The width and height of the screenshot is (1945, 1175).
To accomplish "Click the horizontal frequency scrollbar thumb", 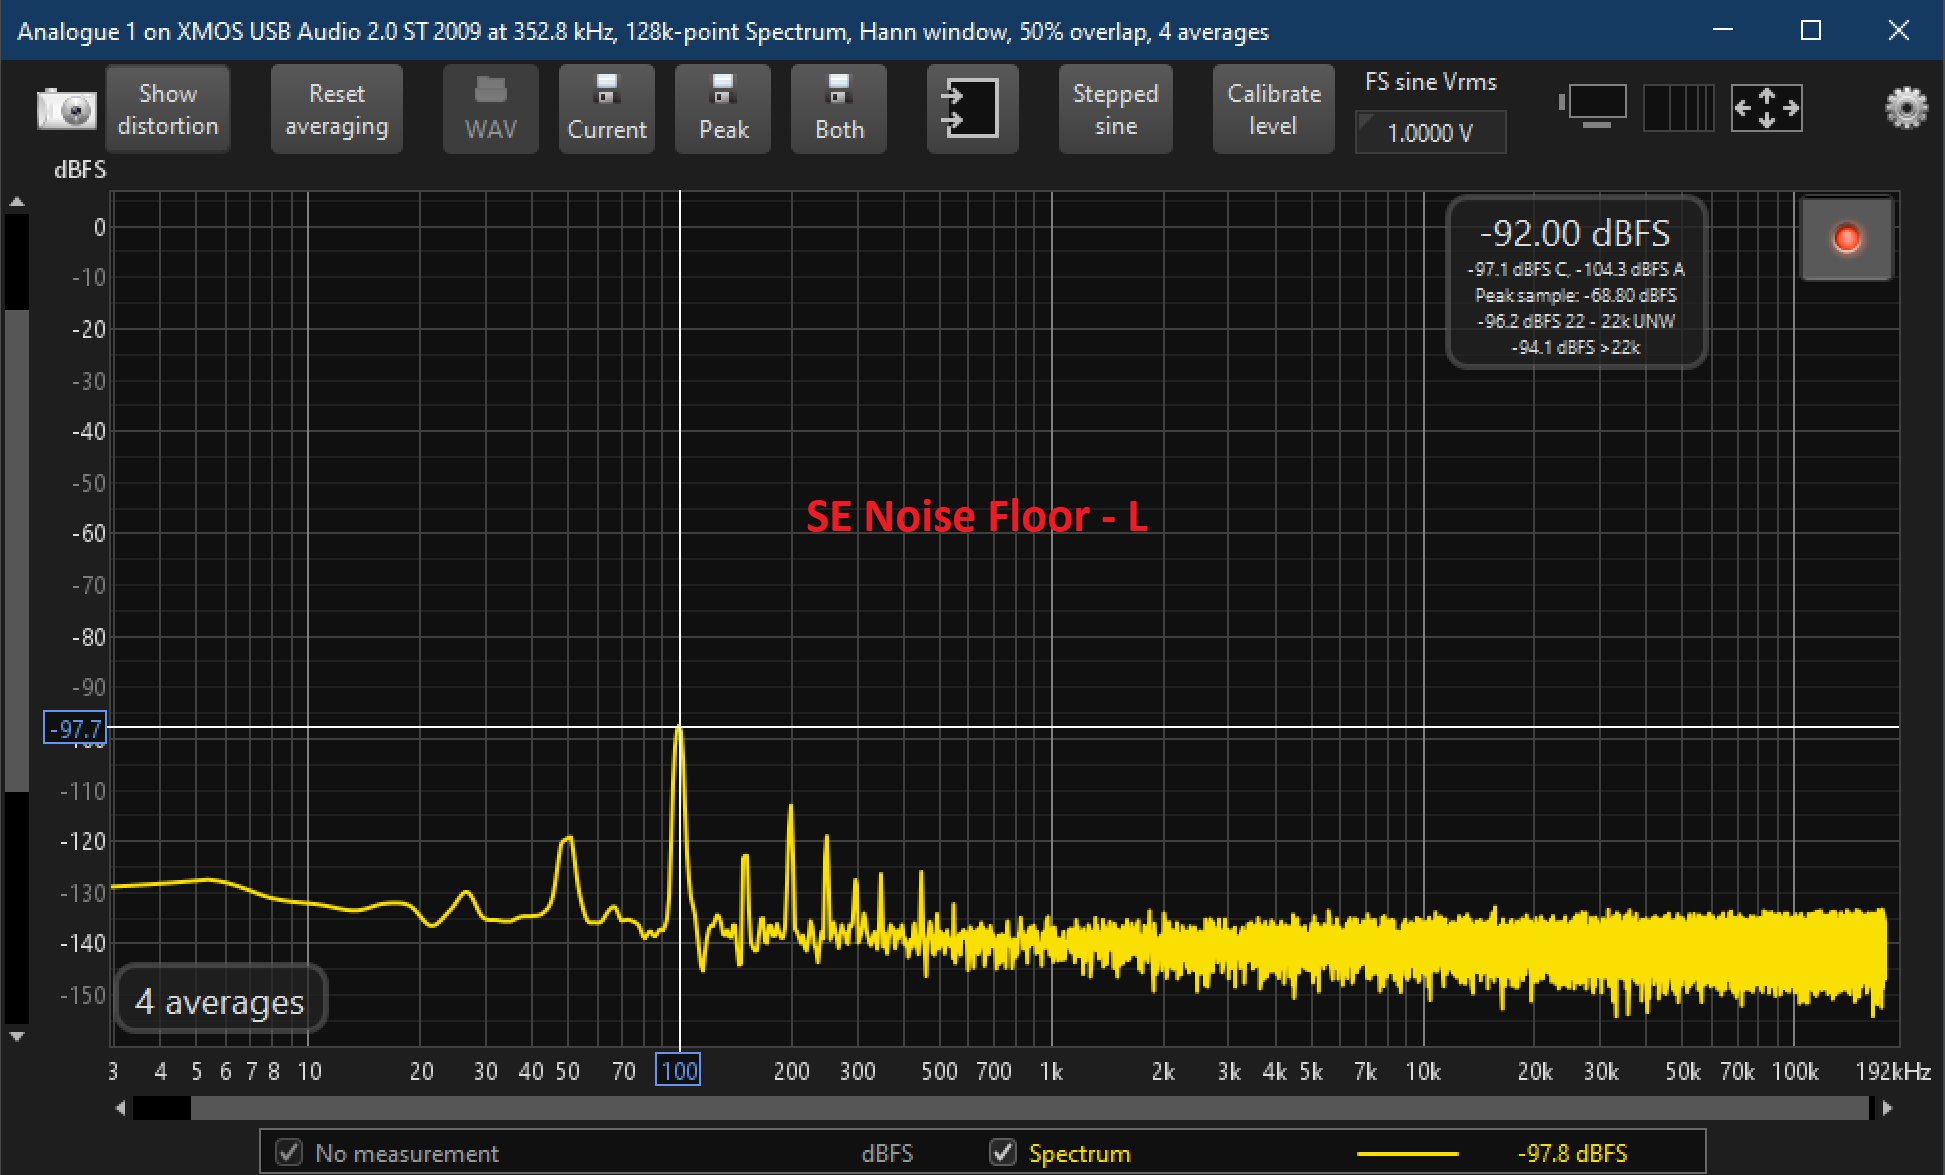I will click(1030, 1108).
